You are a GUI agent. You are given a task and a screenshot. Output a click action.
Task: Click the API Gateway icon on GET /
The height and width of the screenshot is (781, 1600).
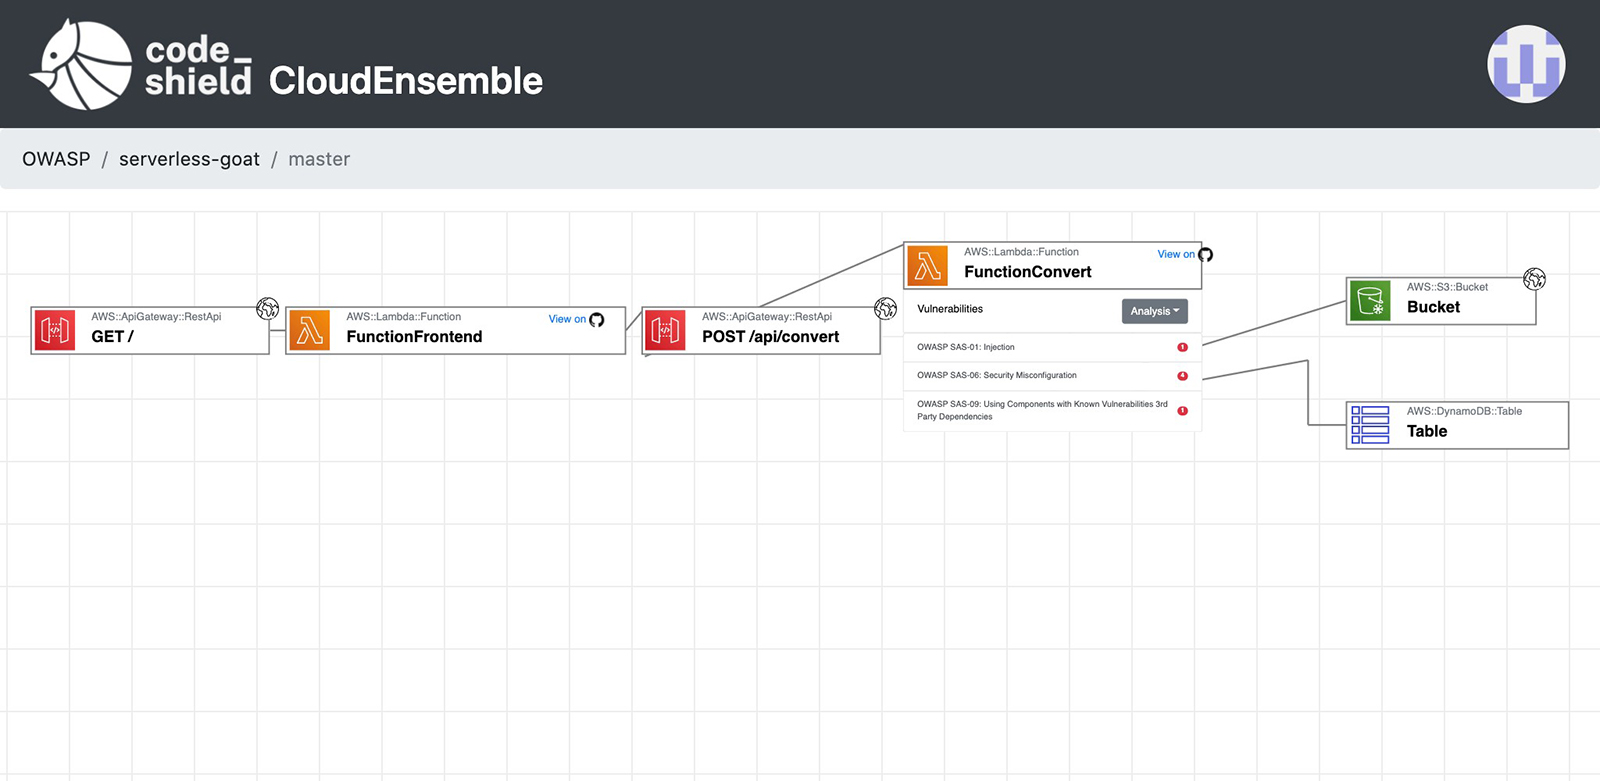[x=55, y=330]
